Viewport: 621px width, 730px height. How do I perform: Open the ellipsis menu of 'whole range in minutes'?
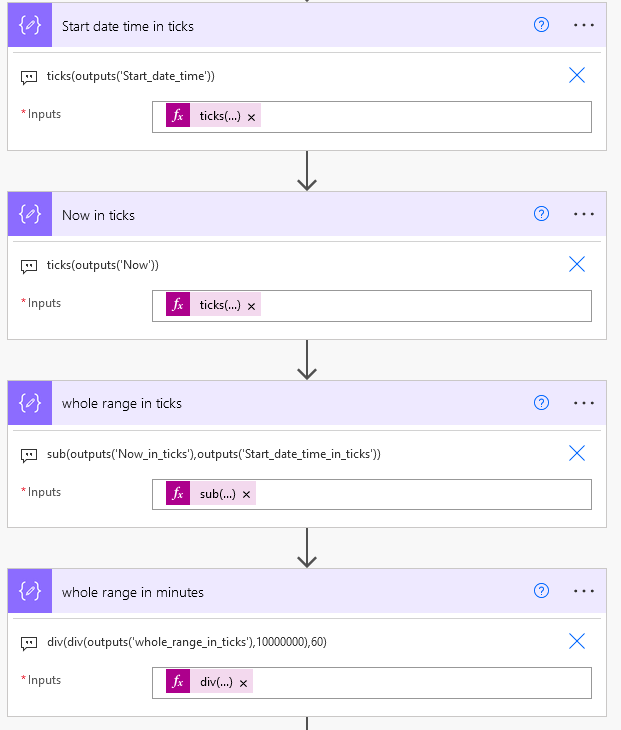click(x=584, y=592)
